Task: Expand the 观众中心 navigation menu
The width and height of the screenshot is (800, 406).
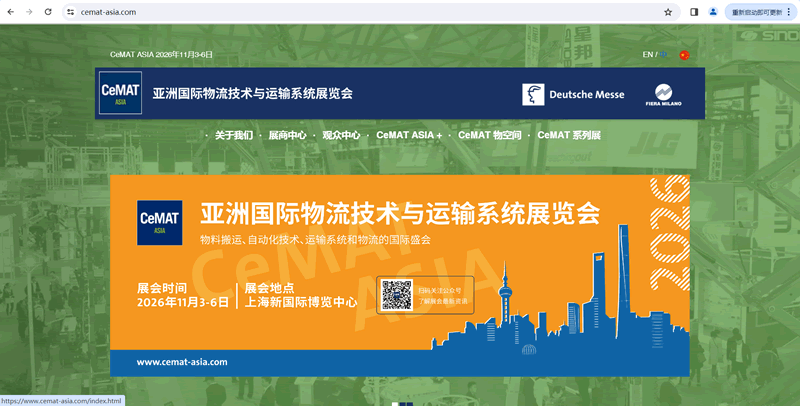Action: (x=341, y=135)
